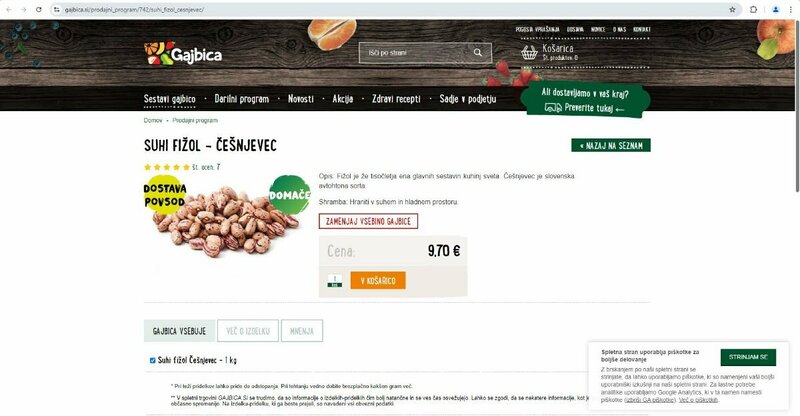This screenshot has width=800, height=416.
Task: Uncheck Suhi fižol Češnjevec 1 kg checkbox
Action: coord(152,360)
